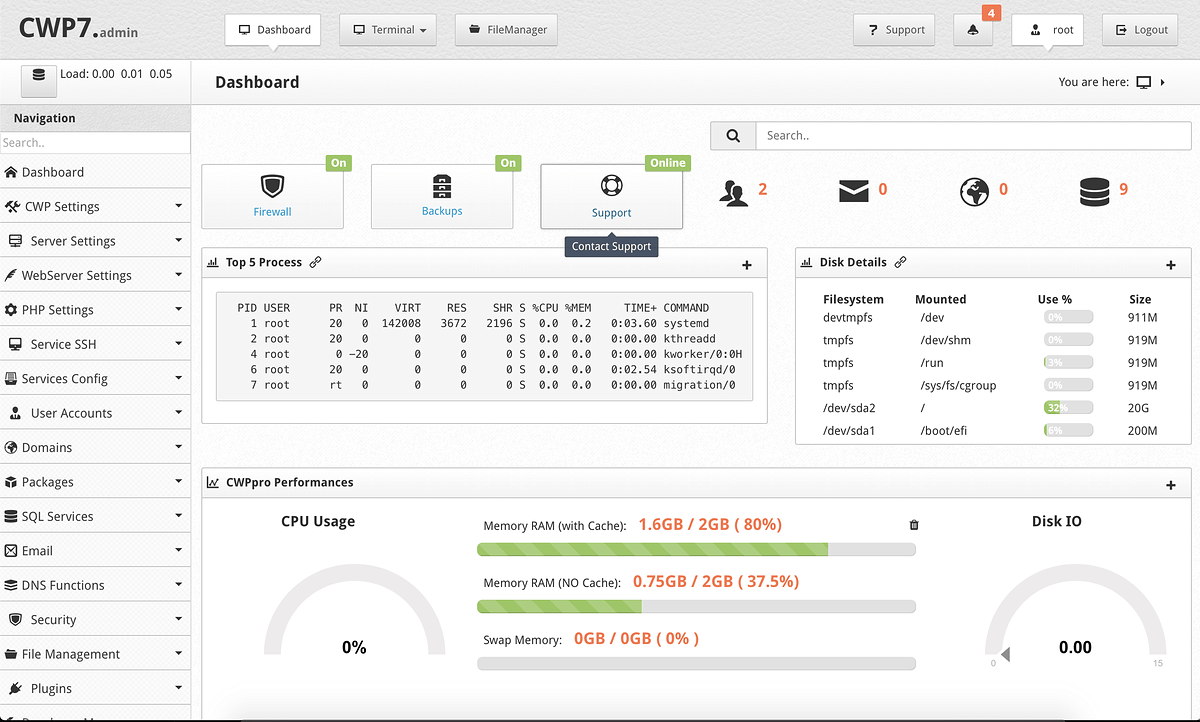Click the monitor breadcrumb icon
Viewport: 1200px width, 722px height.
tap(1144, 82)
